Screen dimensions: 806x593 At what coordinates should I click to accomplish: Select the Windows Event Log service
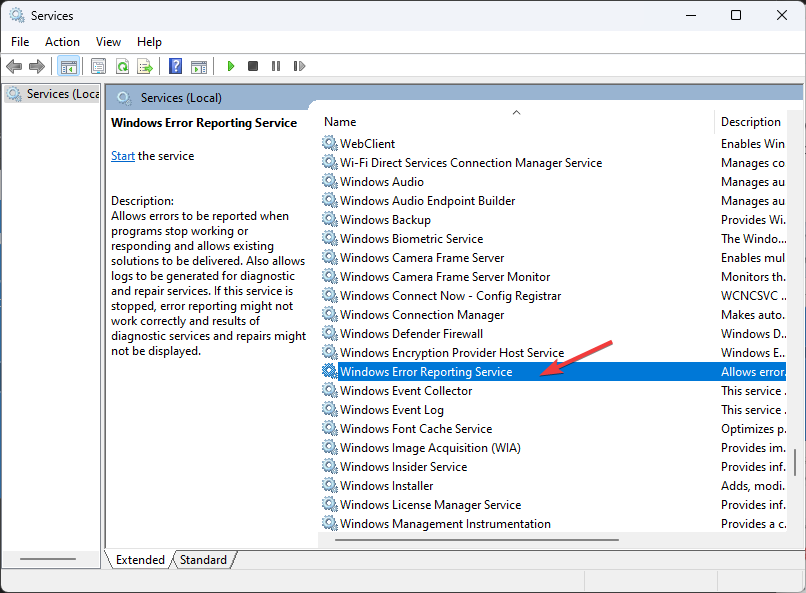[554, 410]
